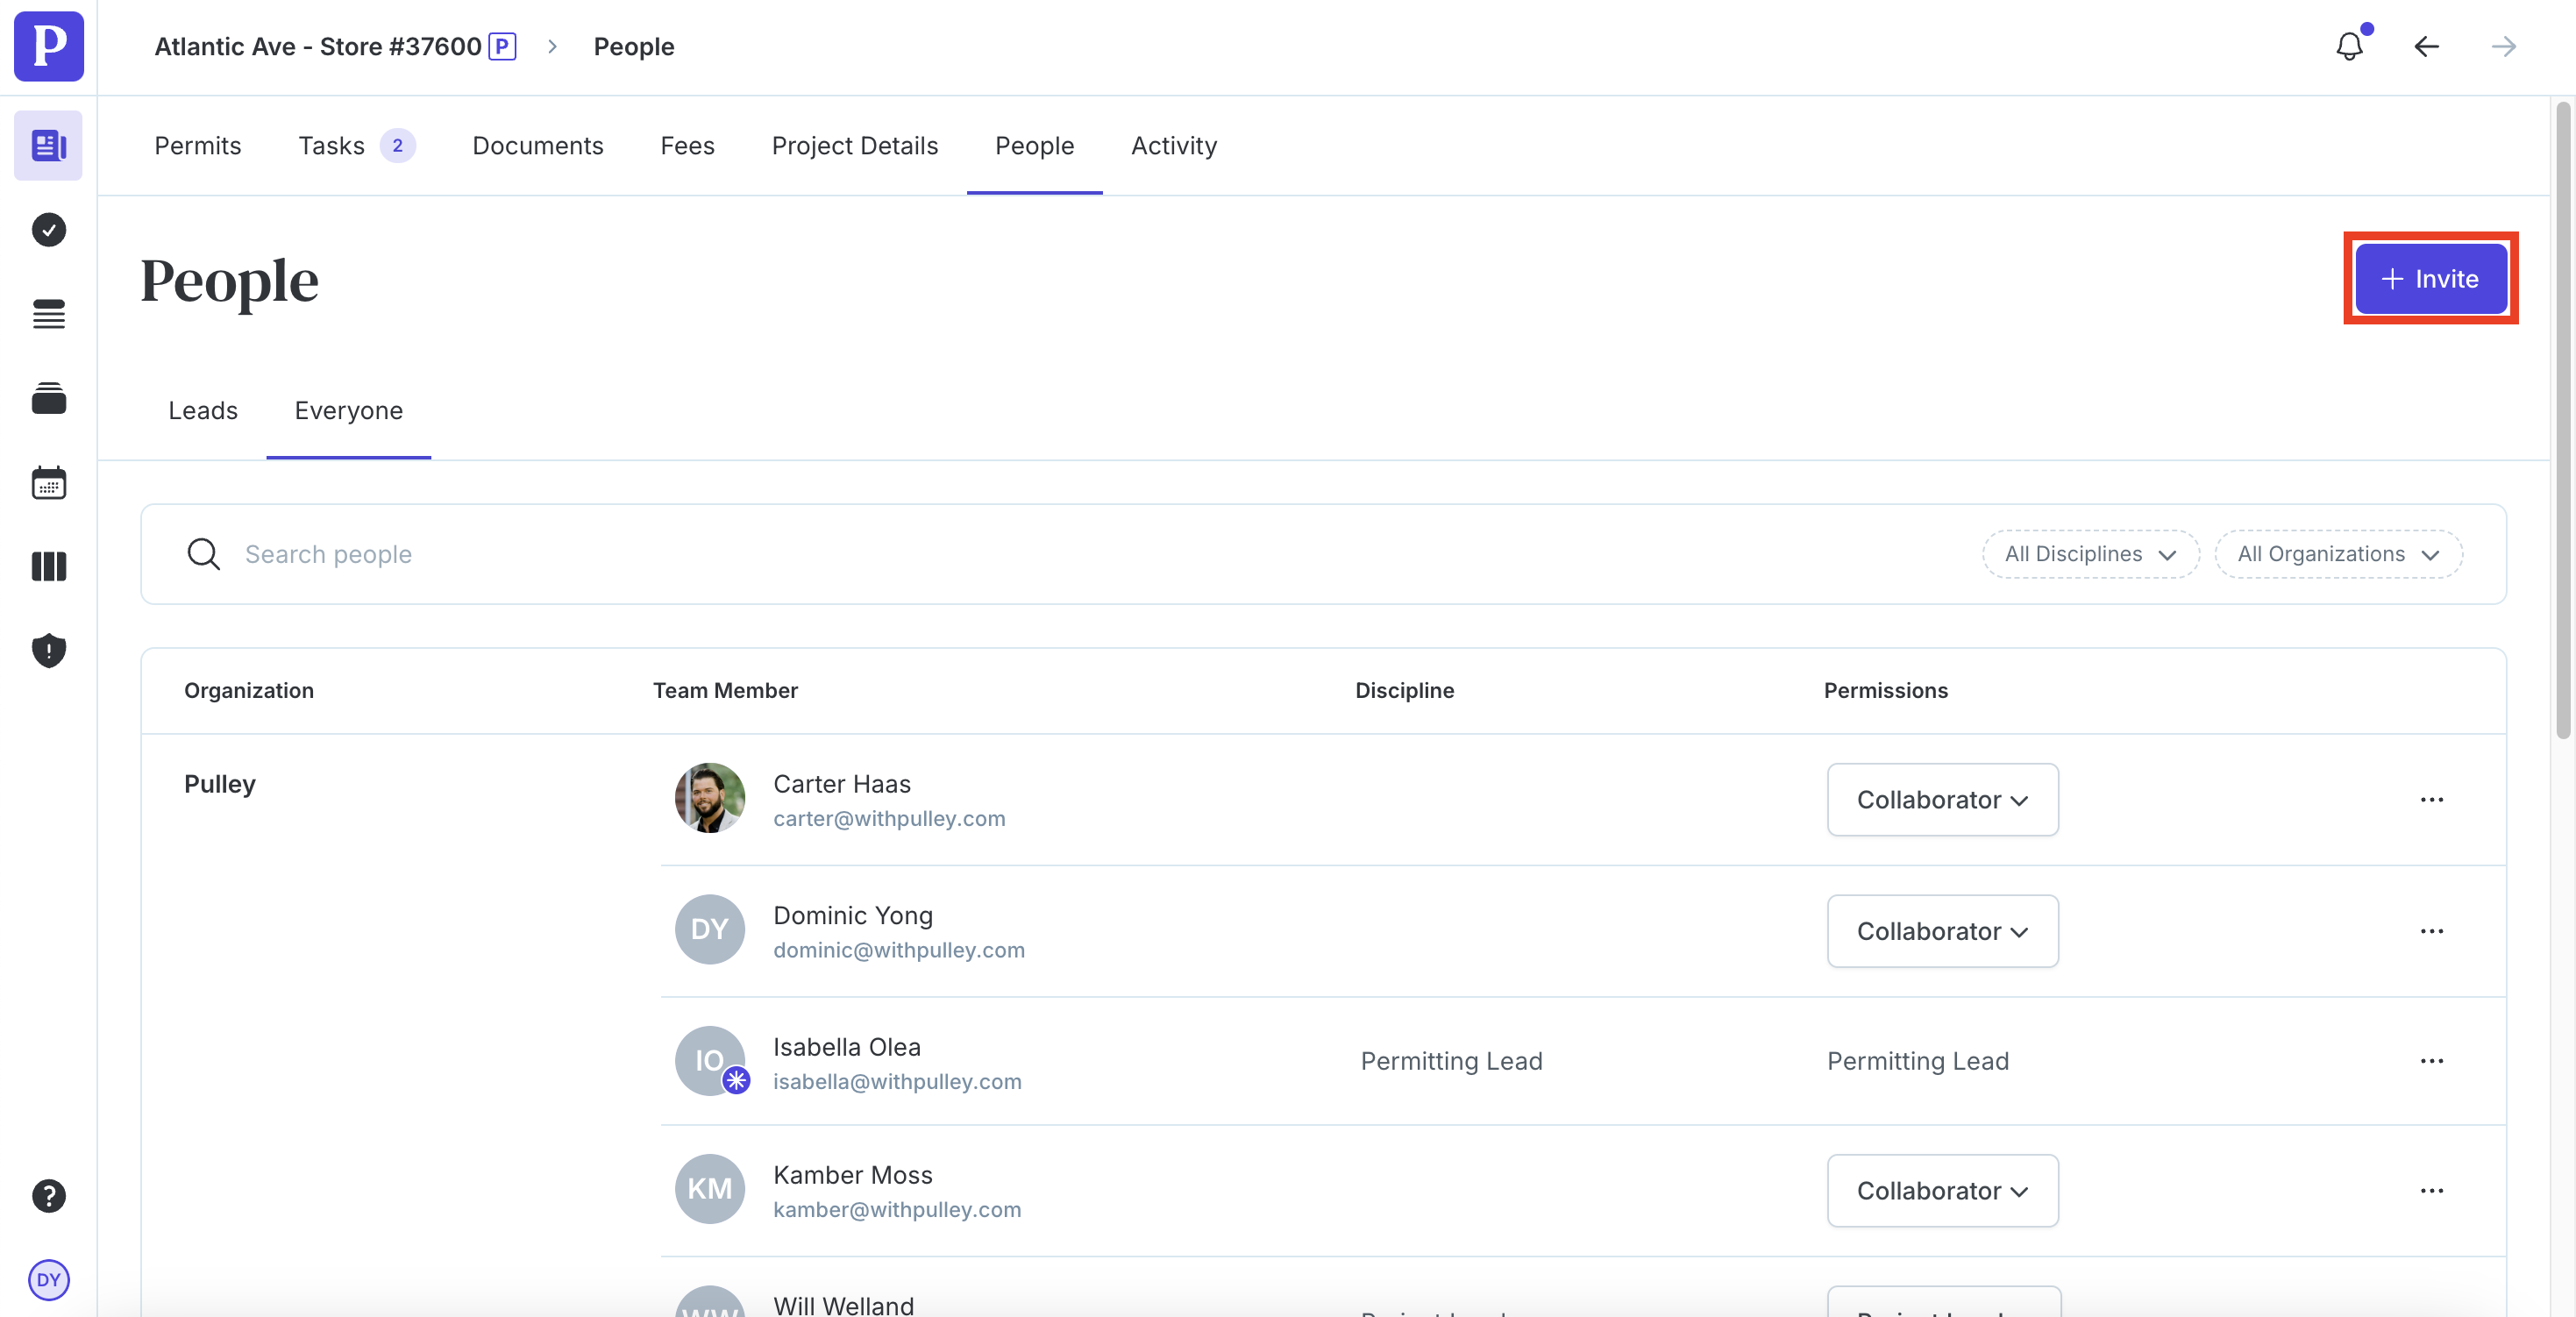Open the notifications bell icon
This screenshot has height=1317, width=2576.
[x=2349, y=46]
